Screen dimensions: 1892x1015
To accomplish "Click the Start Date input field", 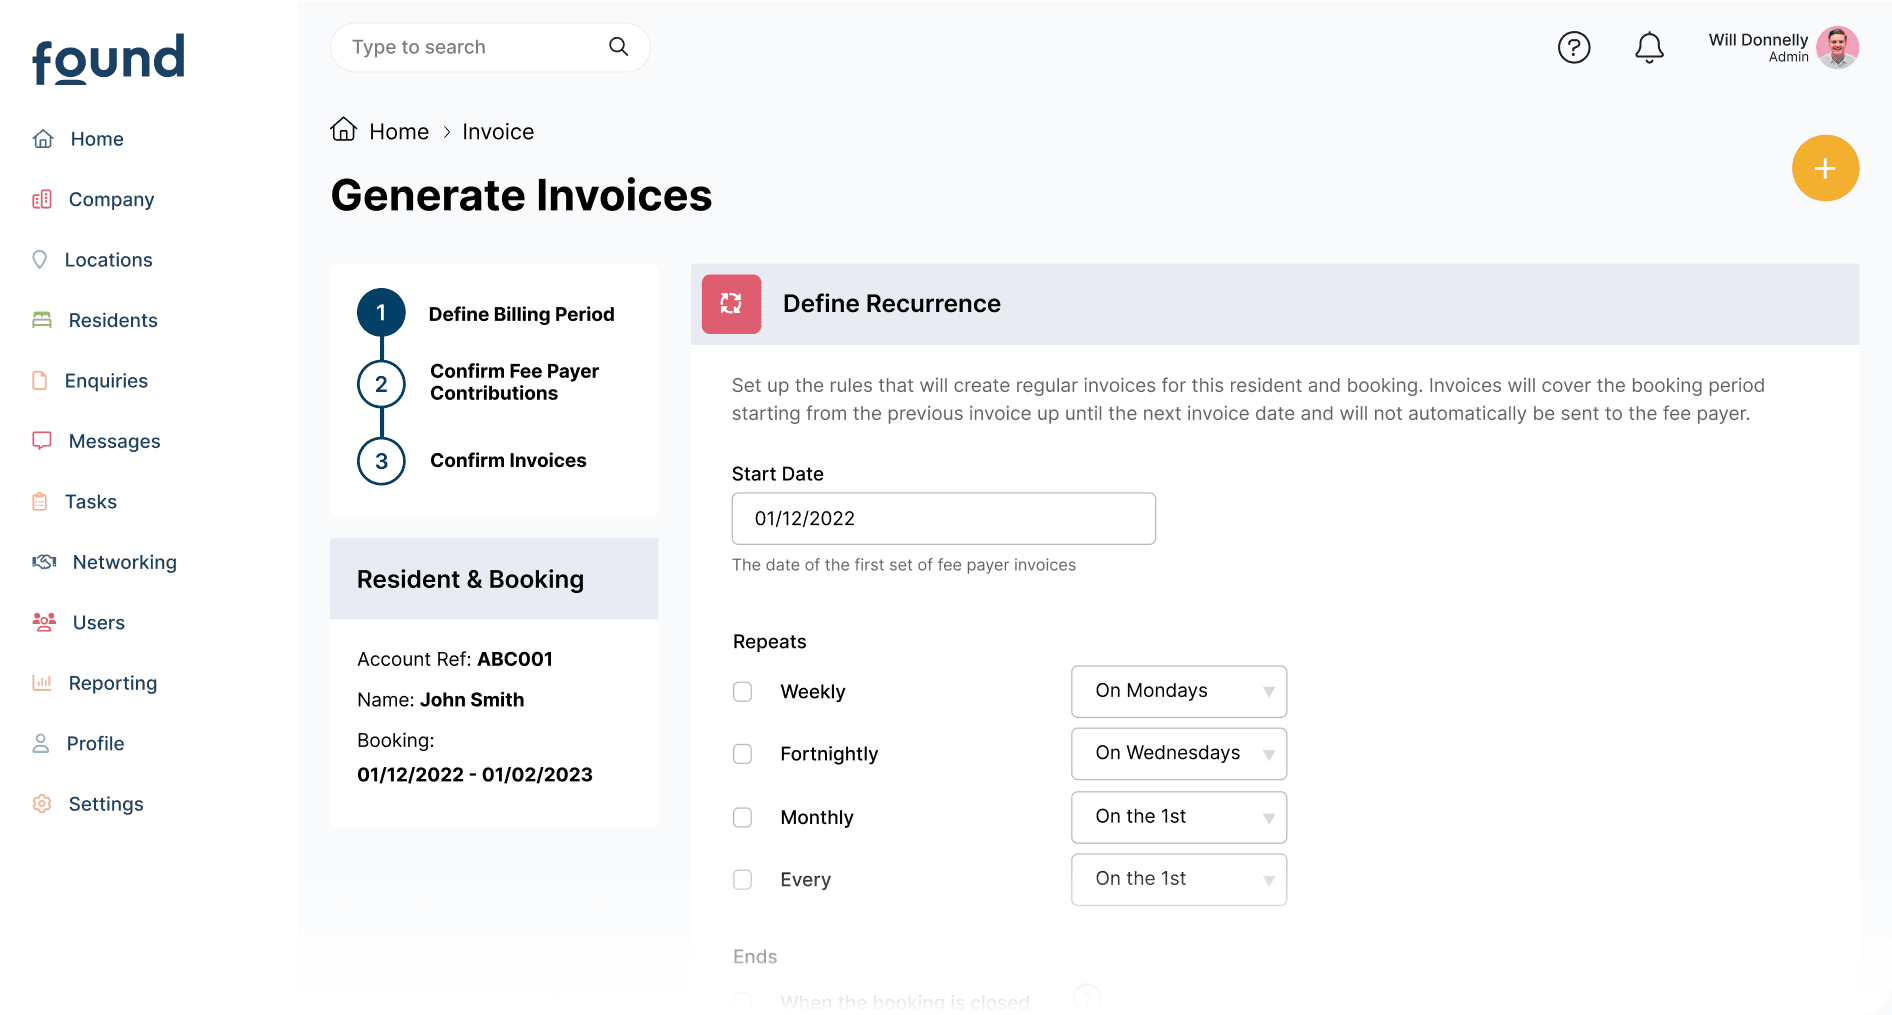I will [943, 518].
